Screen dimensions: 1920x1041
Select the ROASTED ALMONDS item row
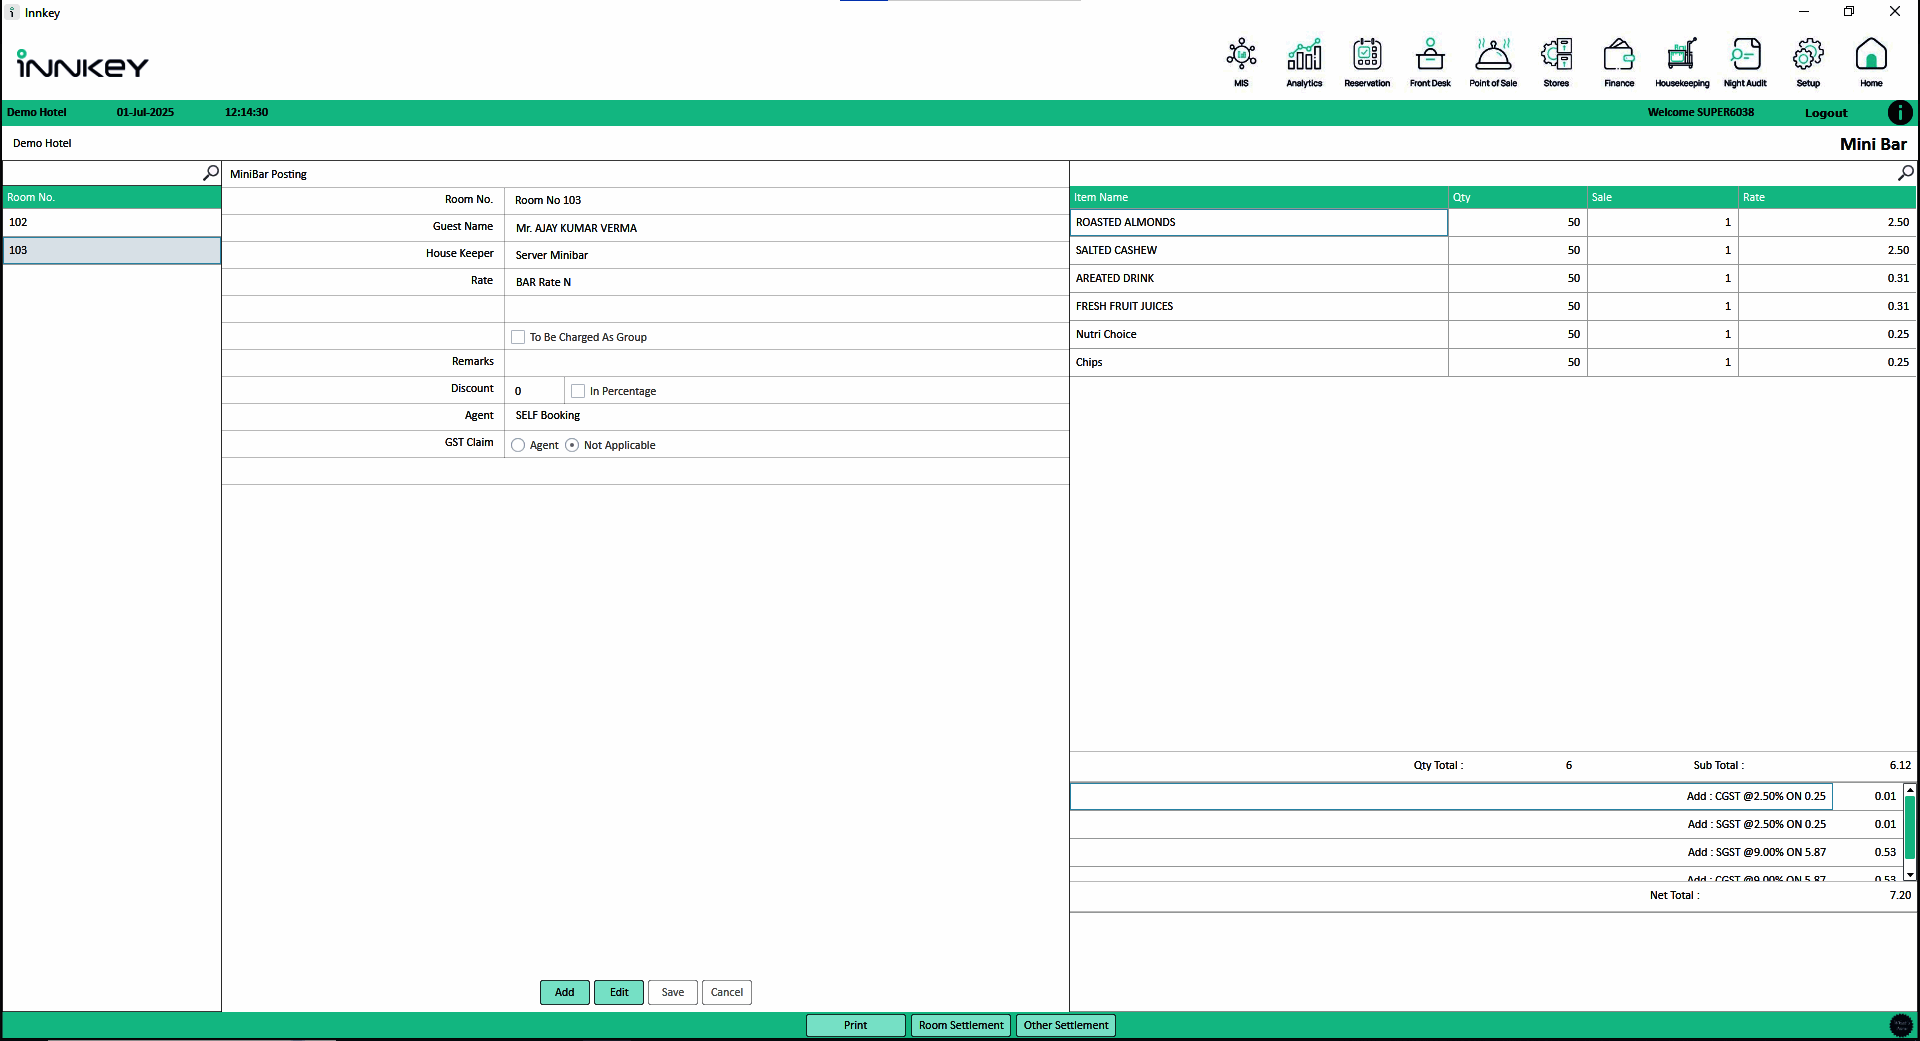click(x=1493, y=222)
